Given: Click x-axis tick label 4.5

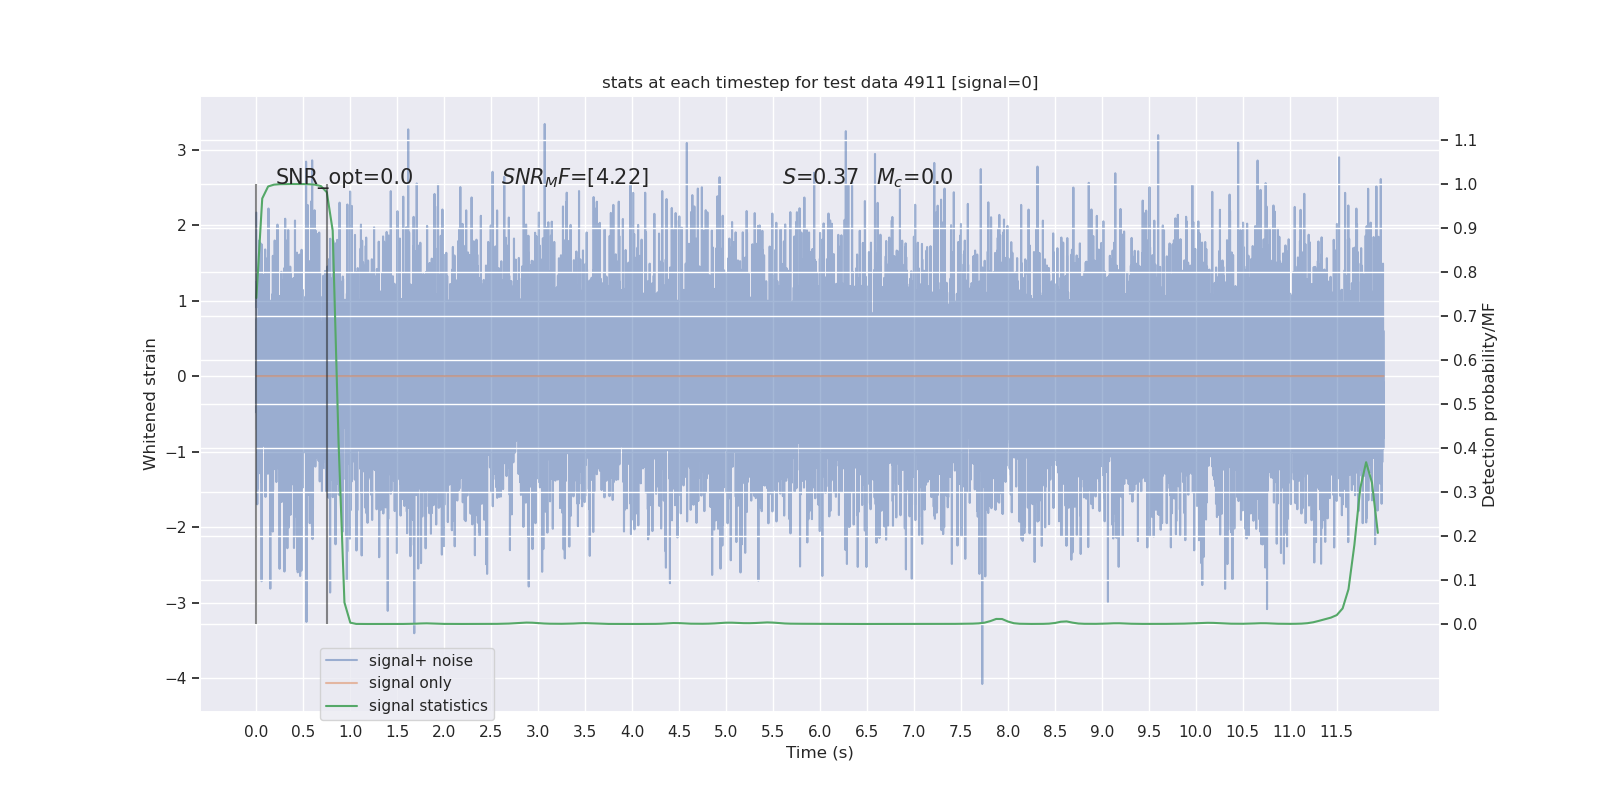Looking at the screenshot, I should [x=679, y=732].
